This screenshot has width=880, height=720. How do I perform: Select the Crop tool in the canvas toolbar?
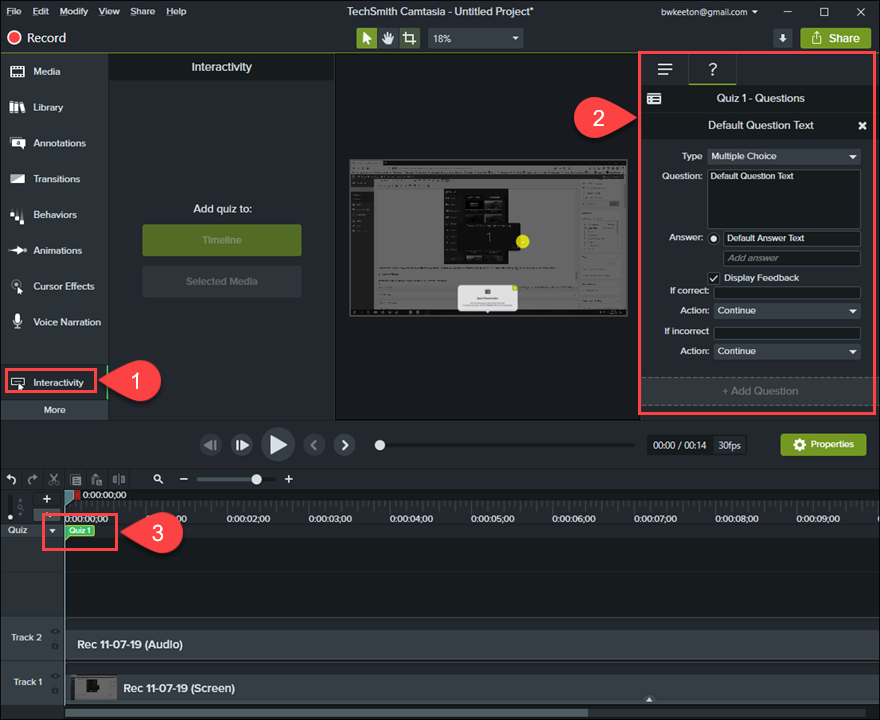410,37
